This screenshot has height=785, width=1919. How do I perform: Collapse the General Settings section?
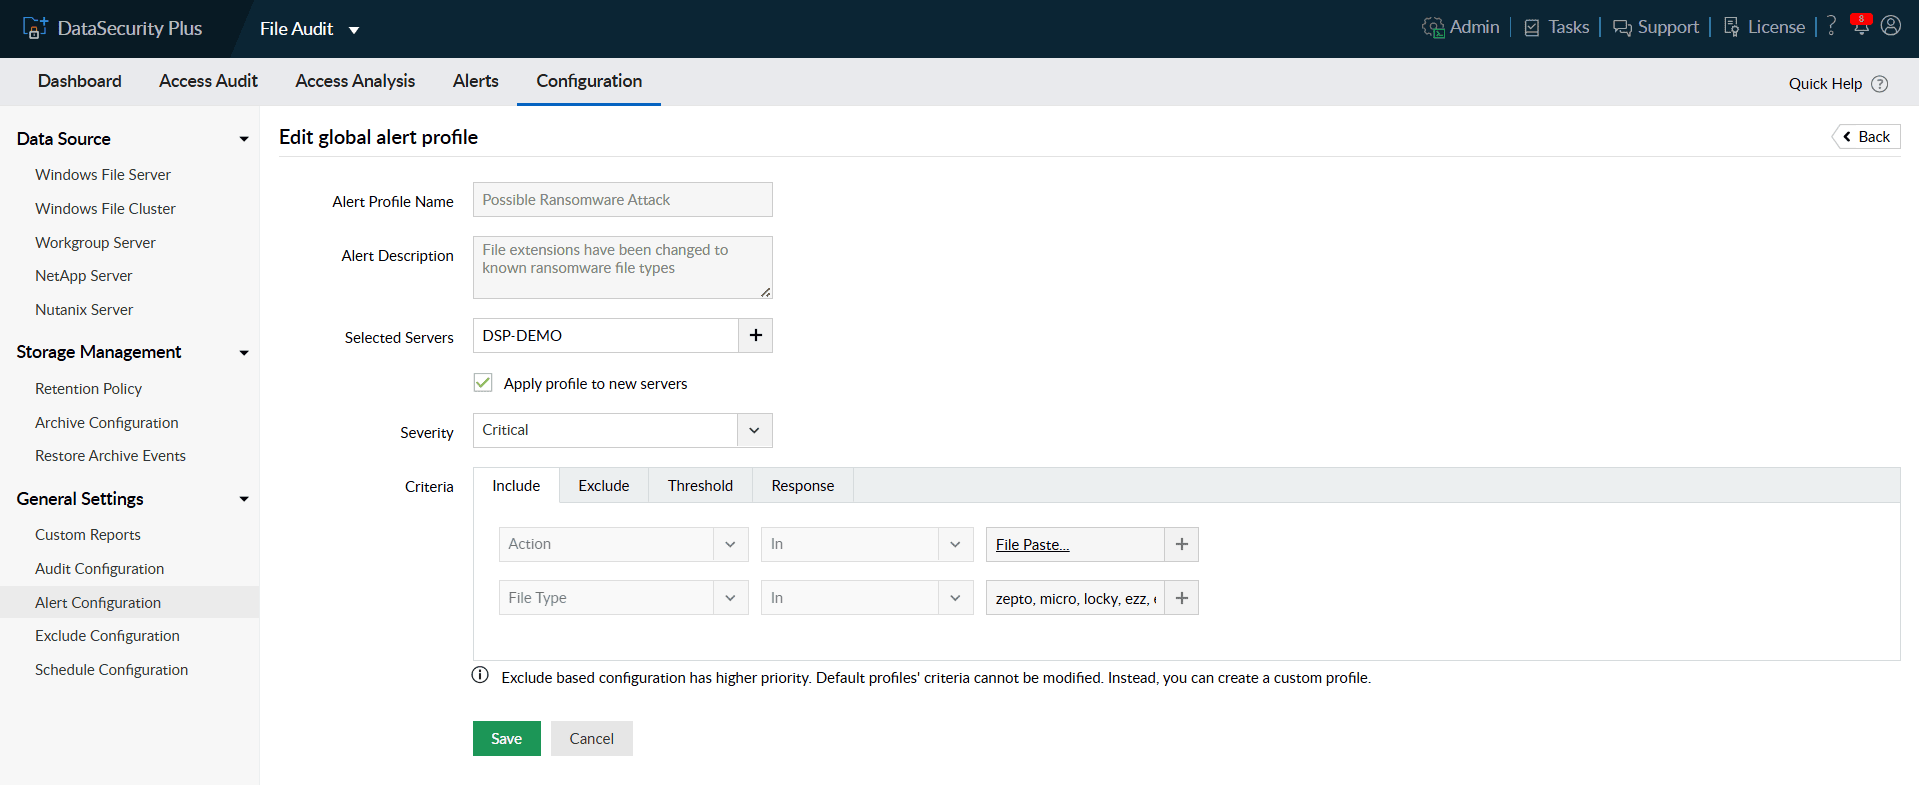tap(243, 499)
